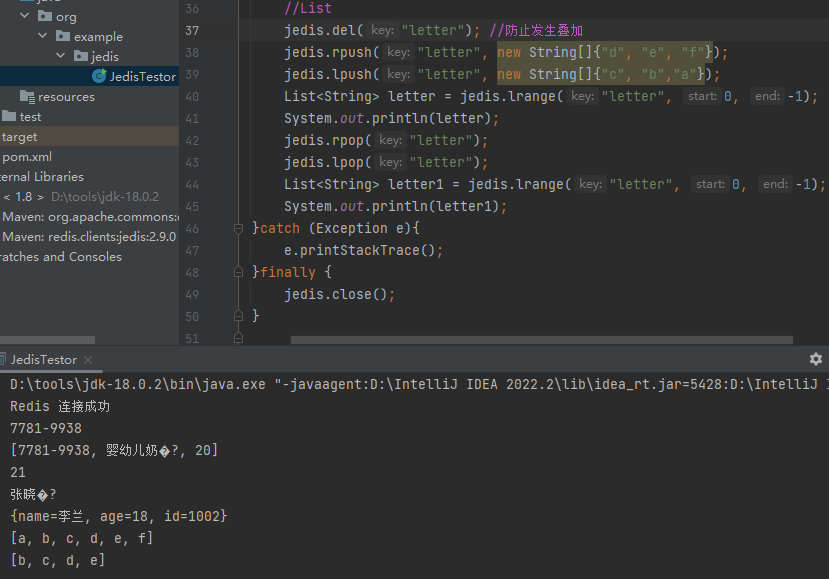This screenshot has height=579, width=829.
Task: Click the jedis package folder icon
Action: (80, 56)
